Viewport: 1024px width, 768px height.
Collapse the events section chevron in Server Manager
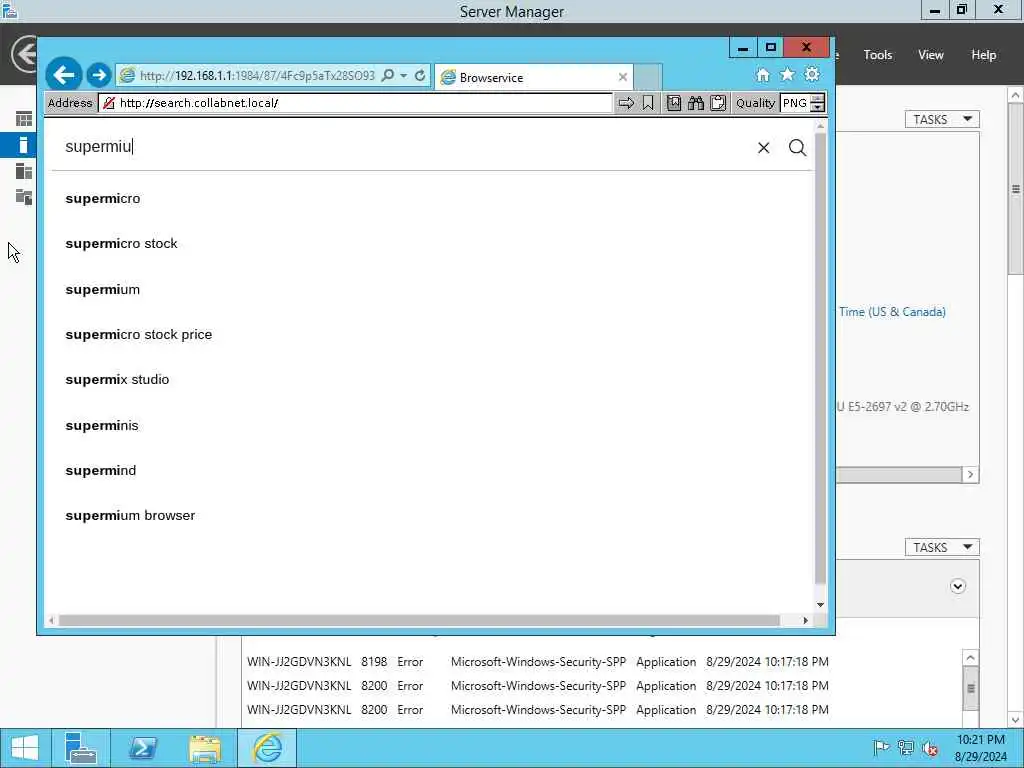pos(958,586)
